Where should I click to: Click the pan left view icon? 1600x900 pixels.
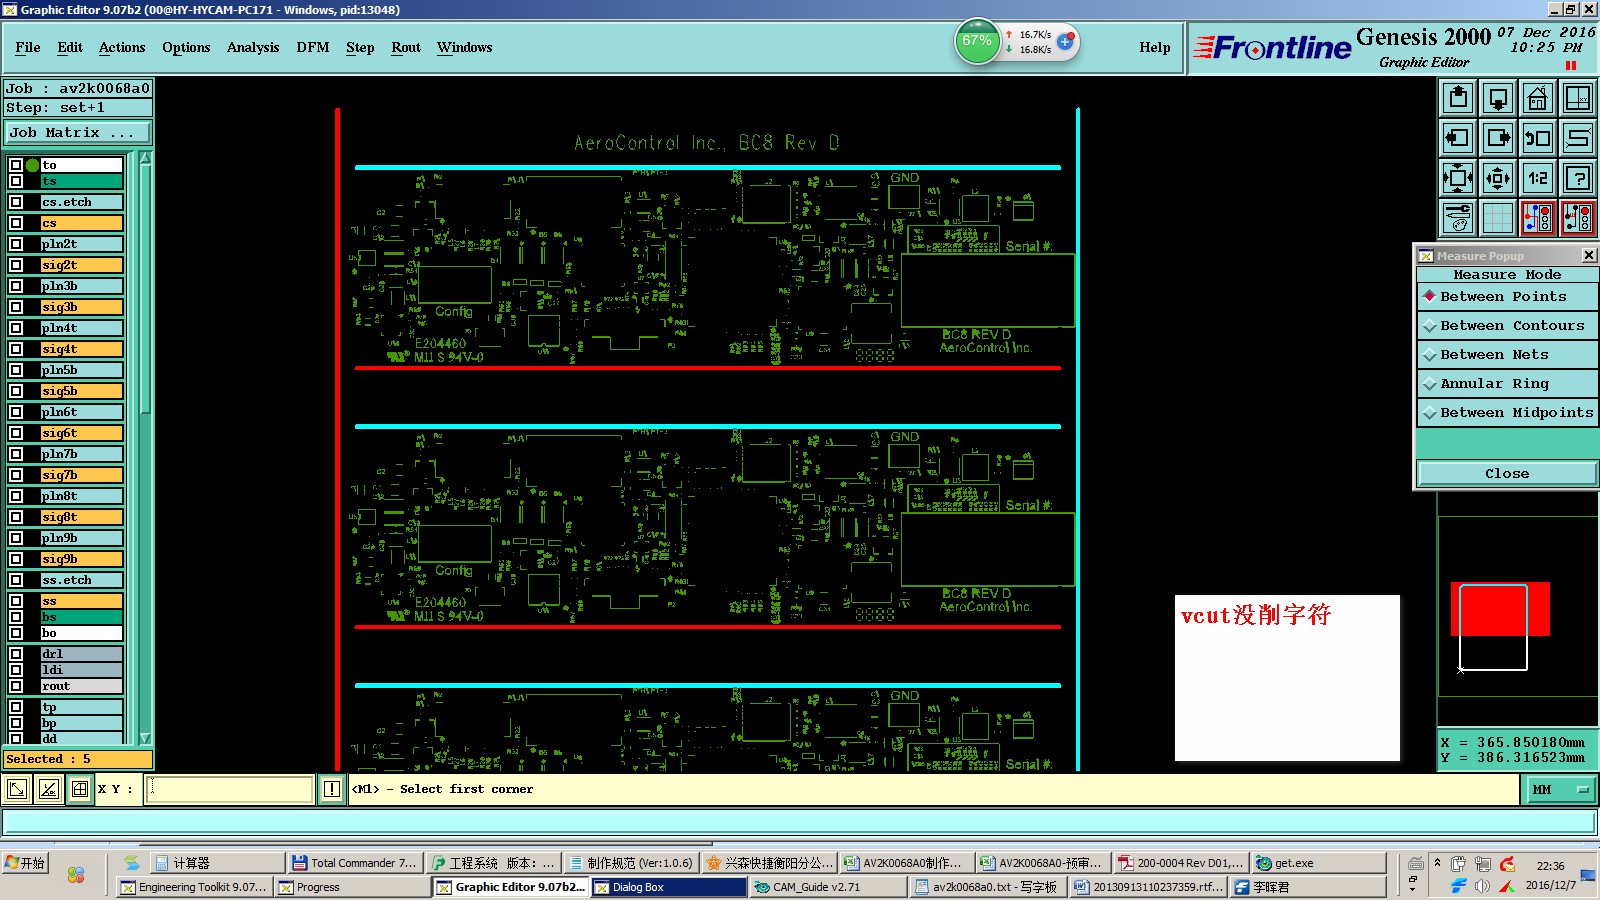[1458, 138]
